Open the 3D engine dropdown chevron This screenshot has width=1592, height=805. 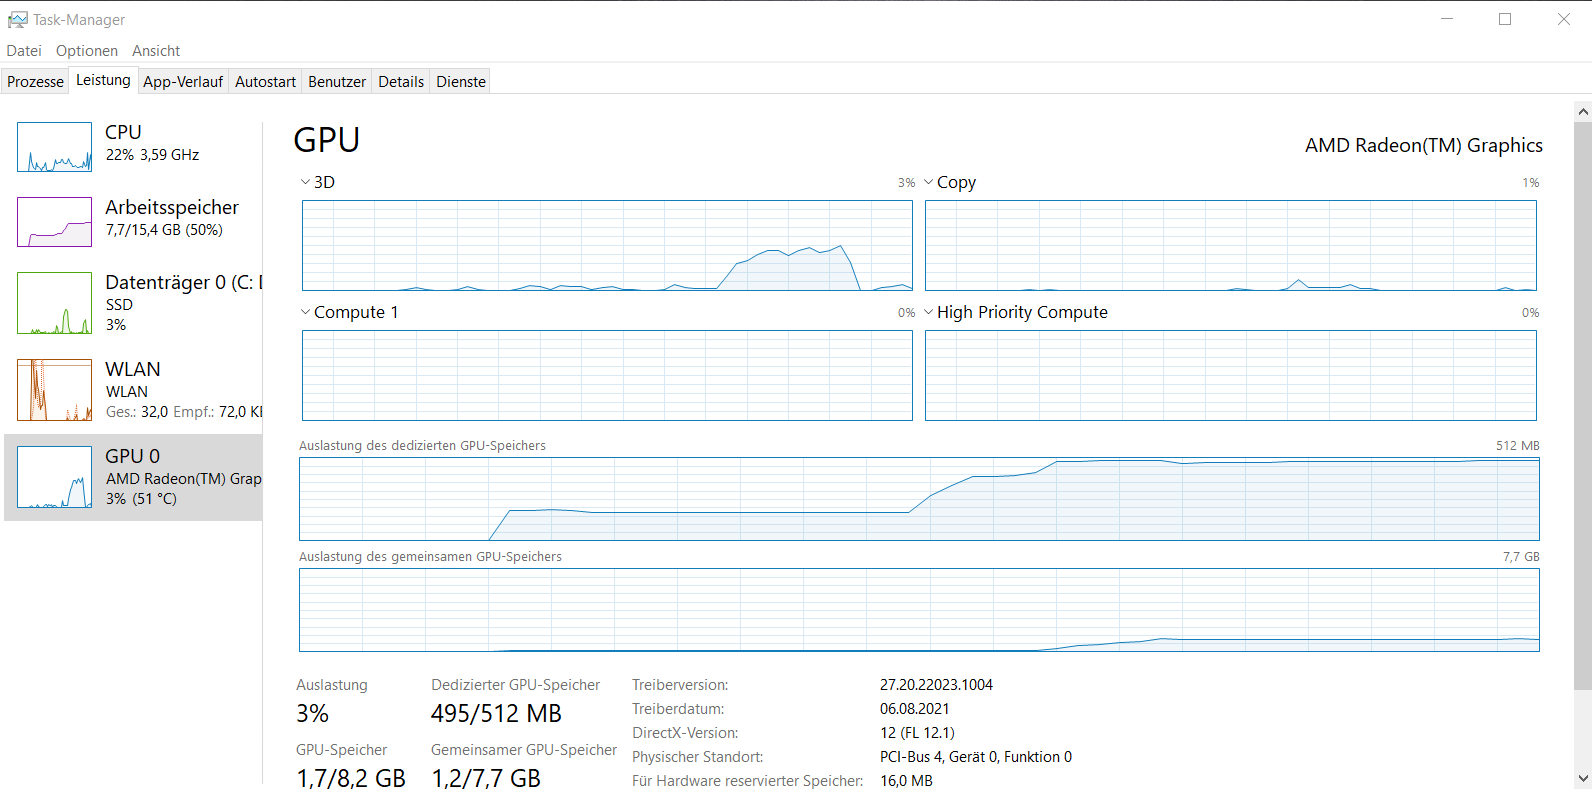[x=306, y=182]
